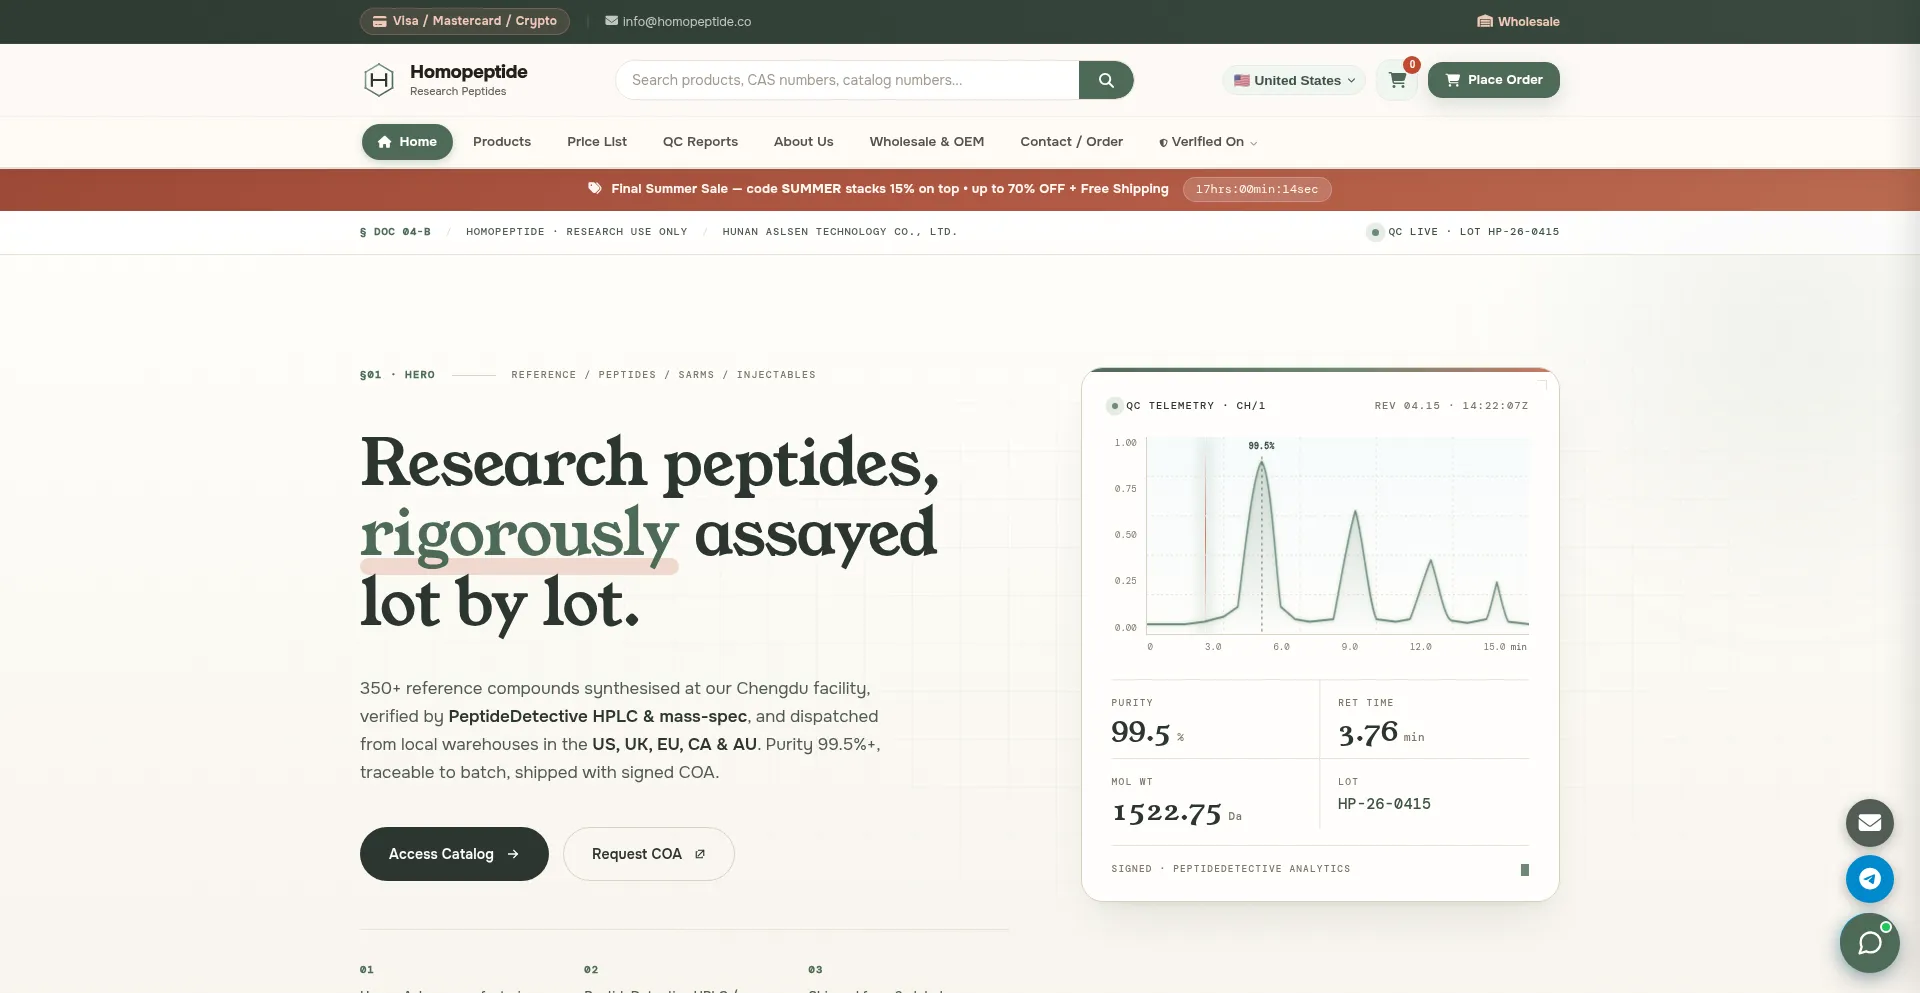Expand the Verified On menu
Image resolution: width=1920 pixels, height=993 pixels.
(1208, 142)
